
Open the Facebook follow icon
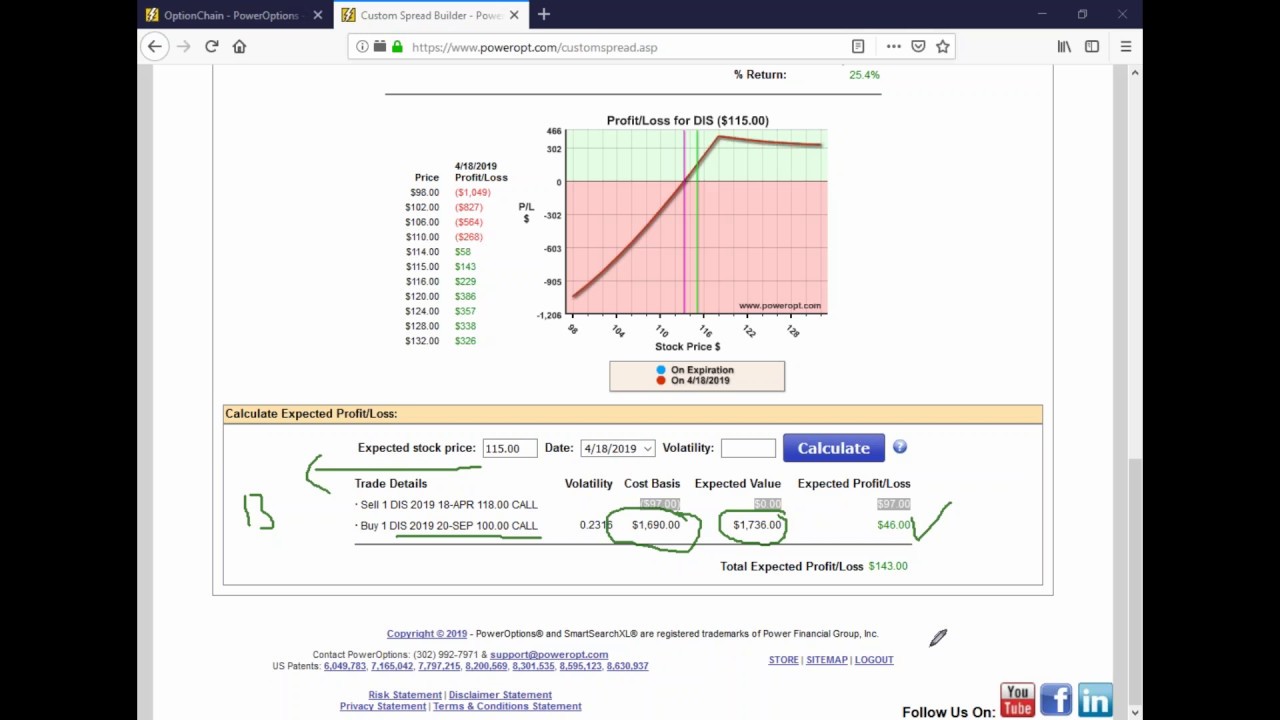tap(1056, 699)
